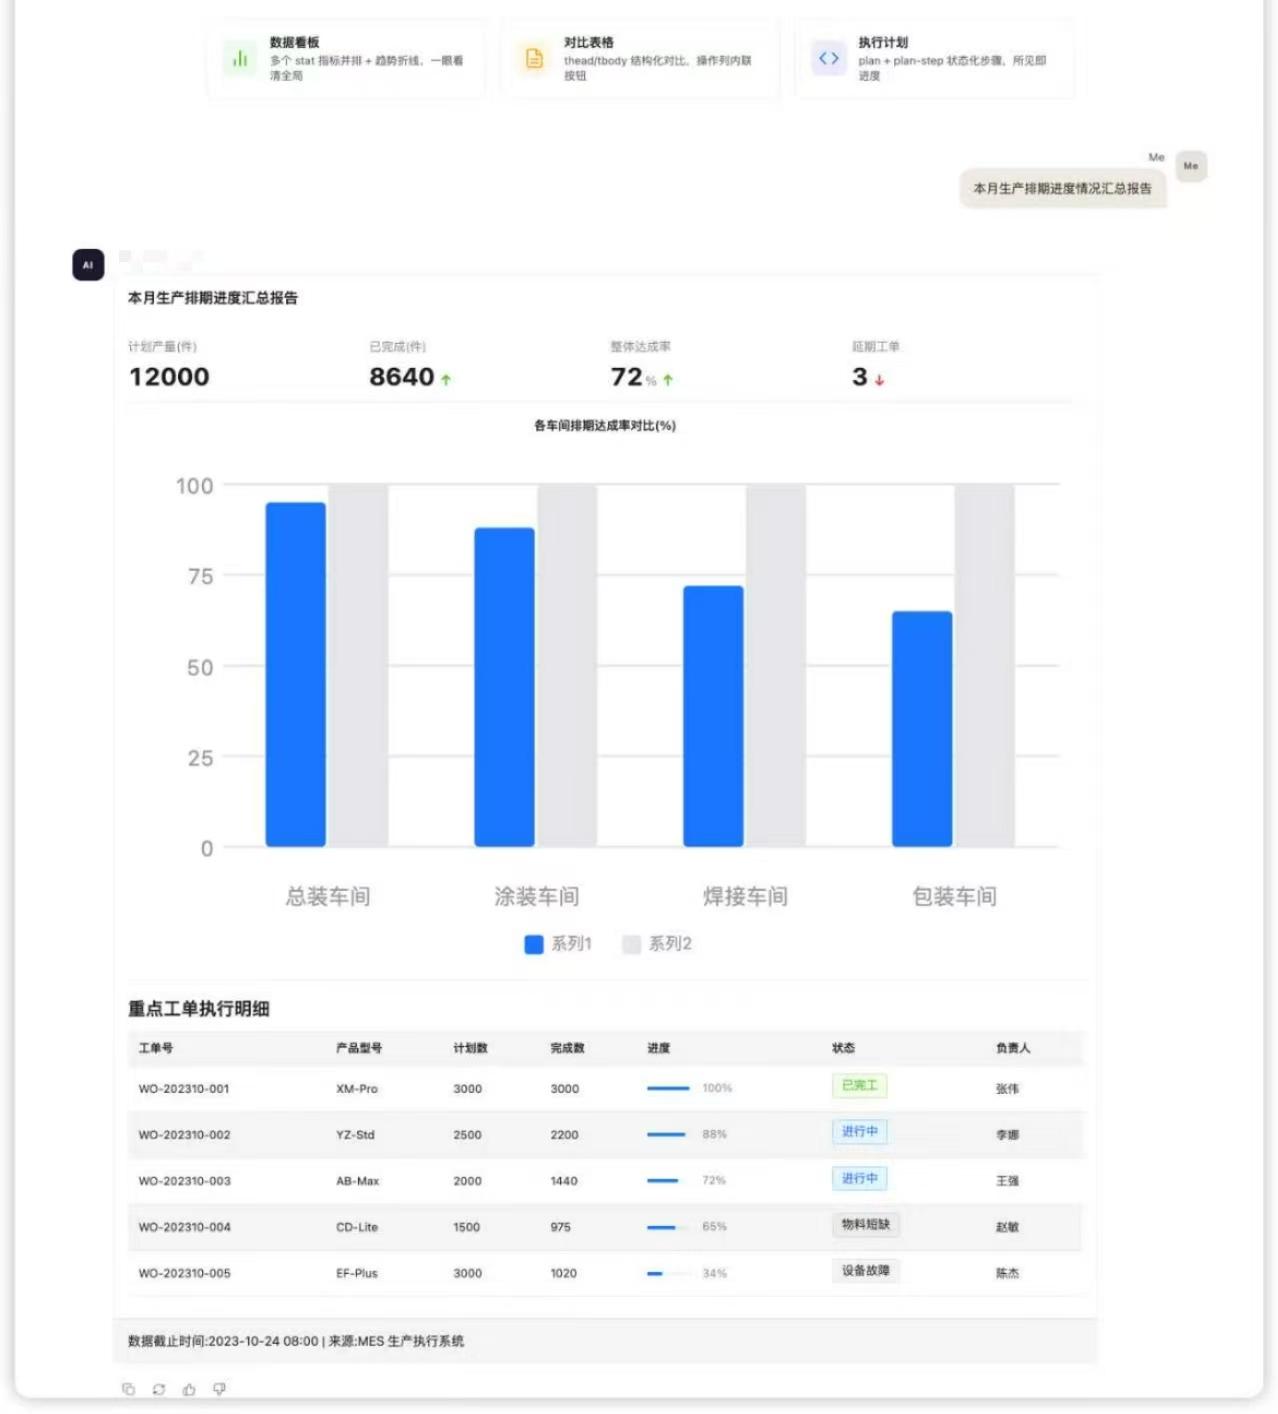The height and width of the screenshot is (1414, 1278).
Task: Select work order WO-202310-001
Action: [184, 1089]
